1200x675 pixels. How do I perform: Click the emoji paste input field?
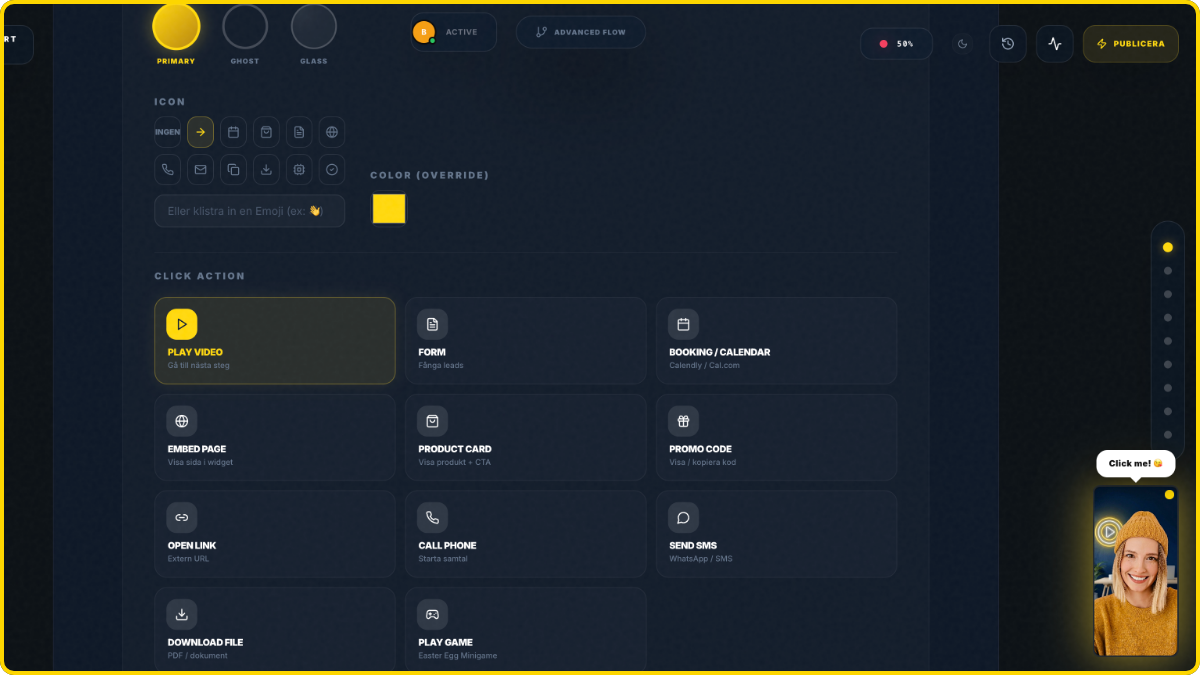point(249,211)
